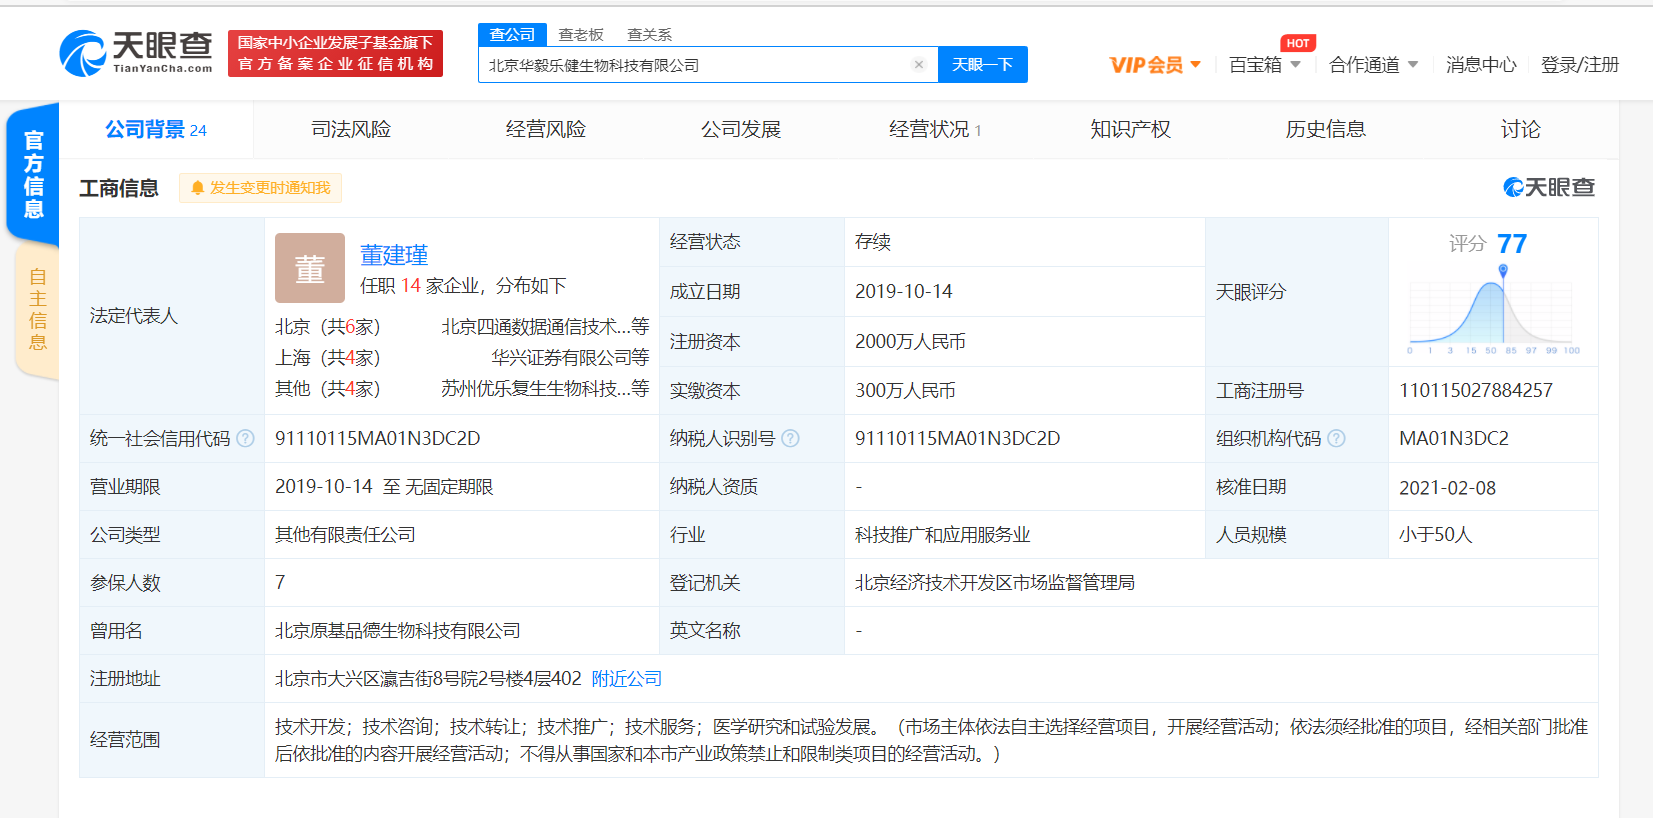
Task: Click 发生变更时通知我 notification button
Action: (x=260, y=188)
